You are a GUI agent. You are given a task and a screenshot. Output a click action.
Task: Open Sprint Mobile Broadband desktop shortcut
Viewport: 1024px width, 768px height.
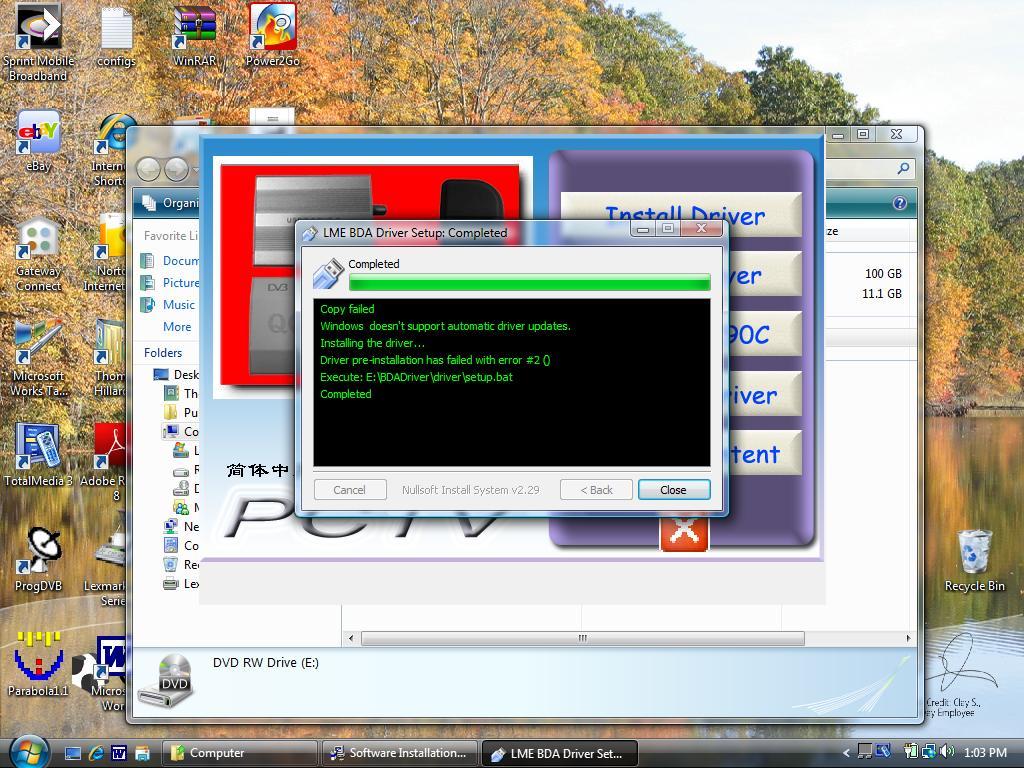[x=38, y=40]
